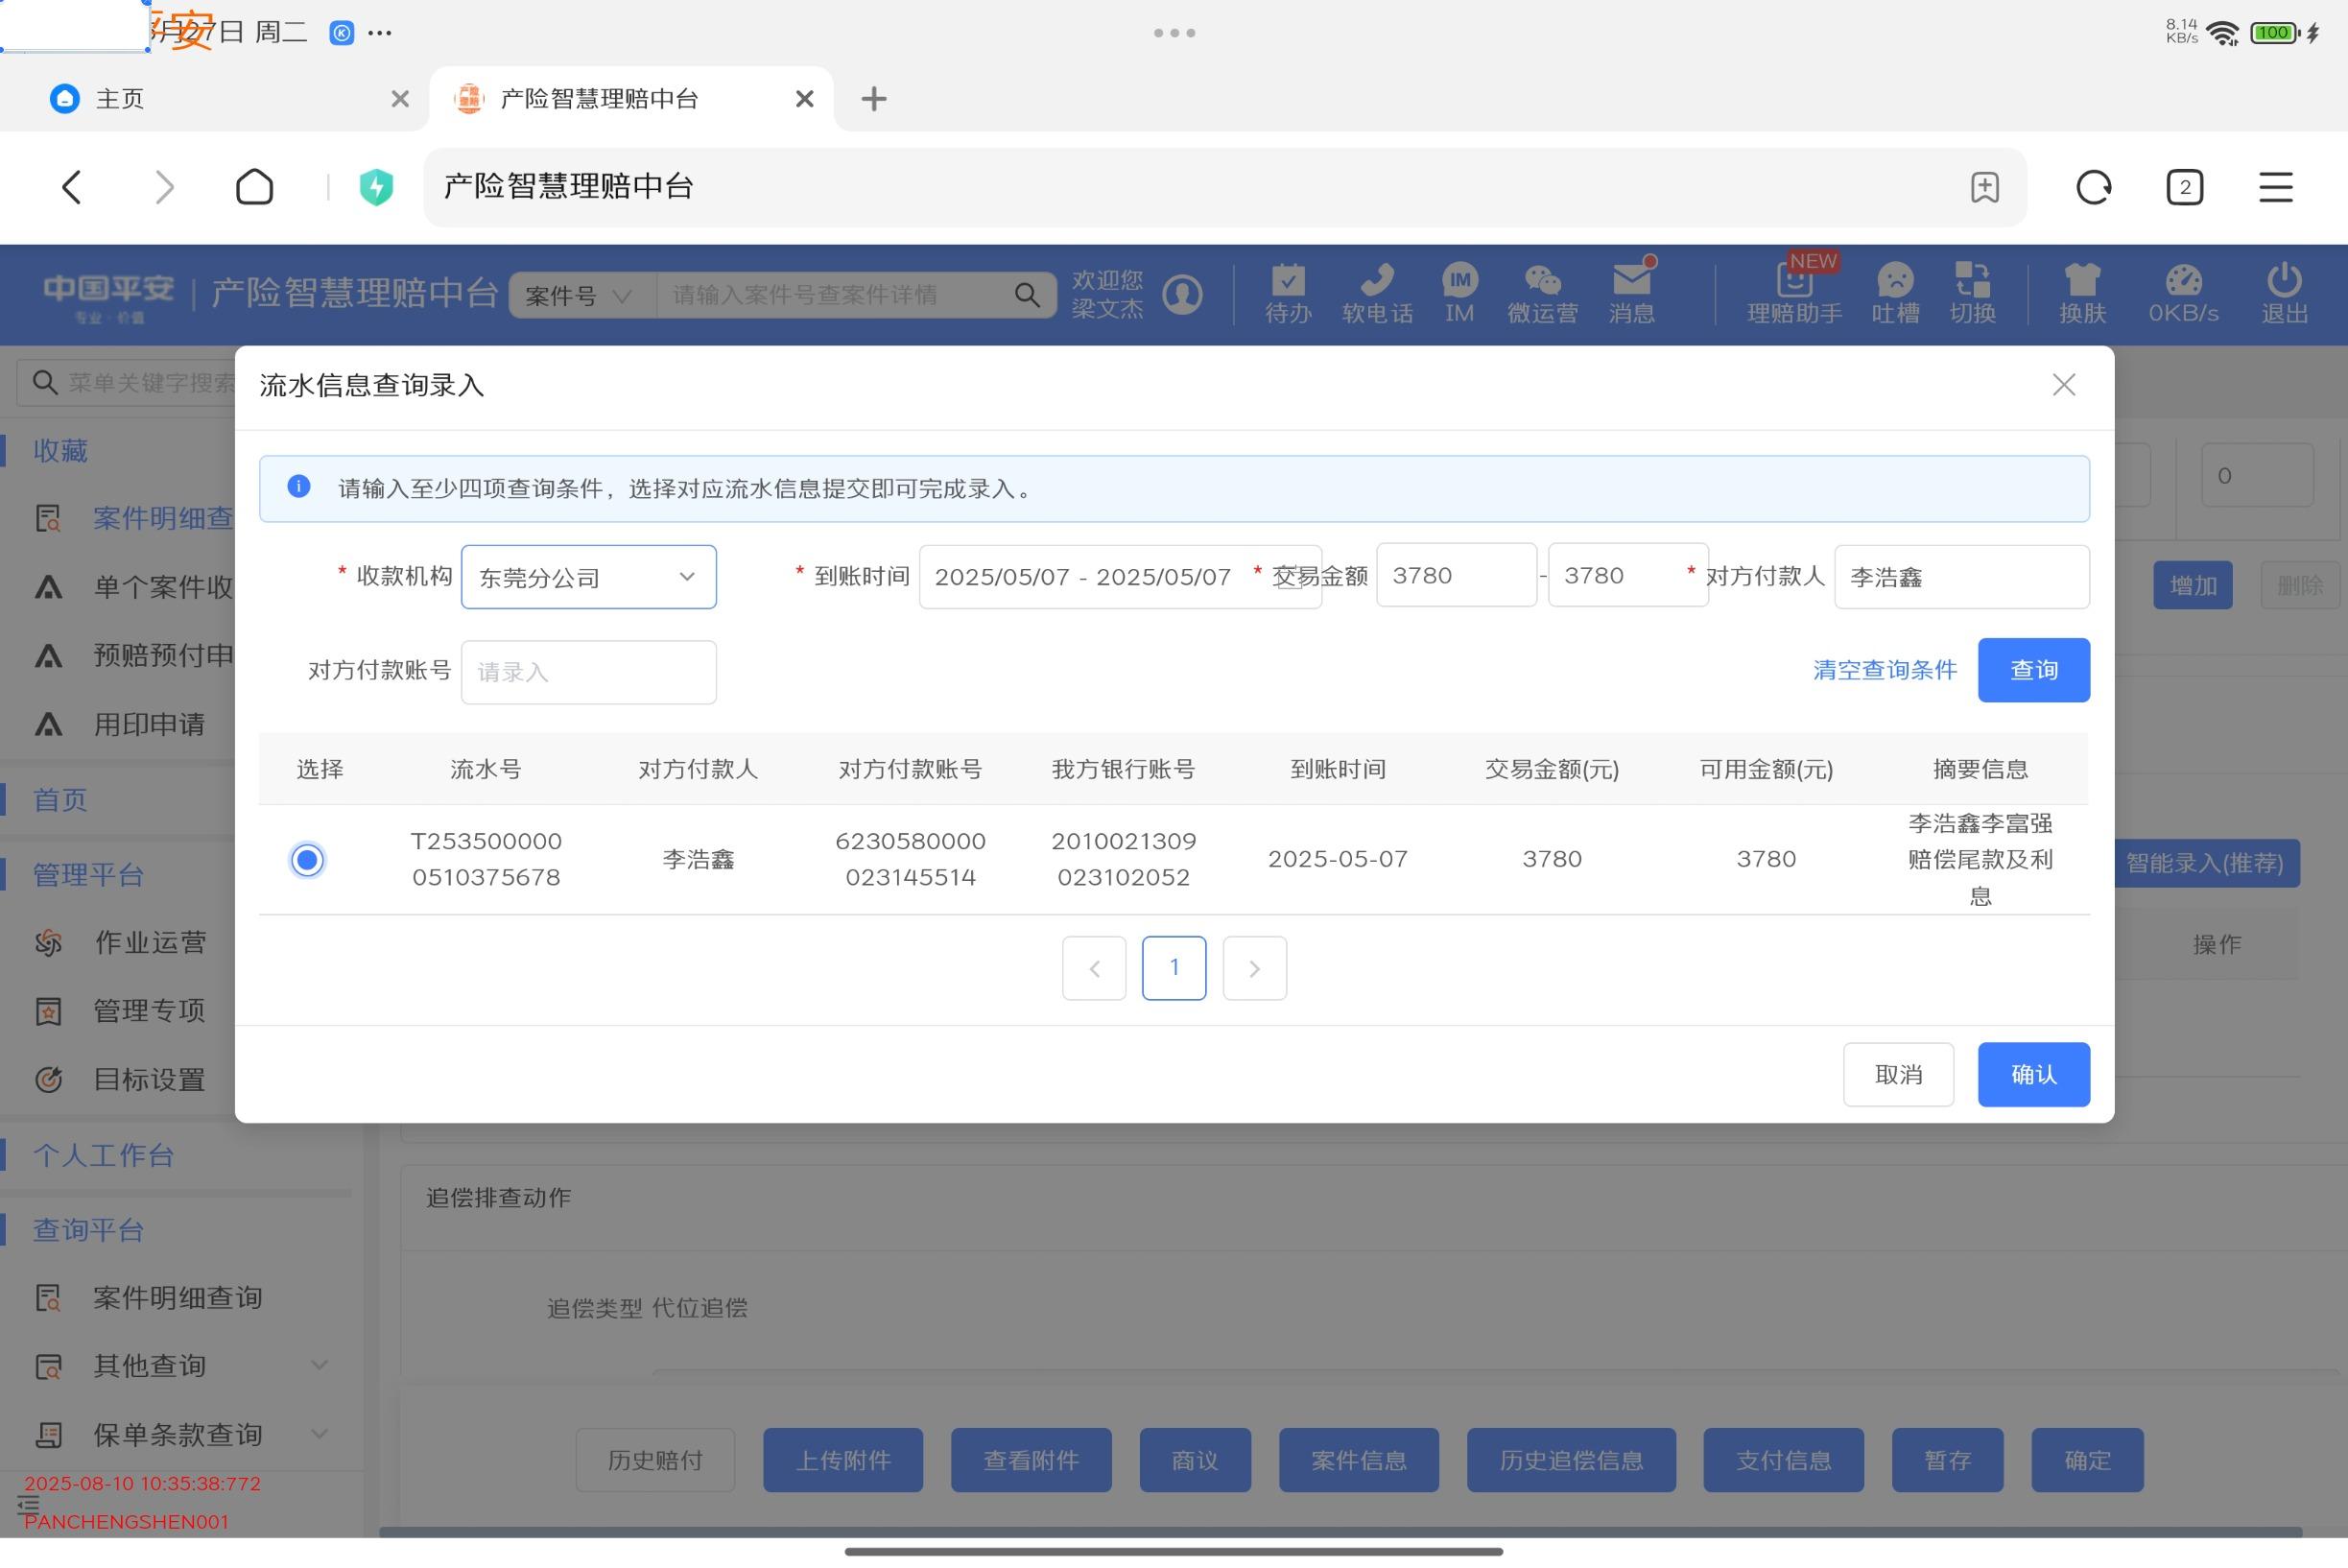Click the 到账时间 date range field
Image resolution: width=2348 pixels, height=1568 pixels.
coord(1120,577)
